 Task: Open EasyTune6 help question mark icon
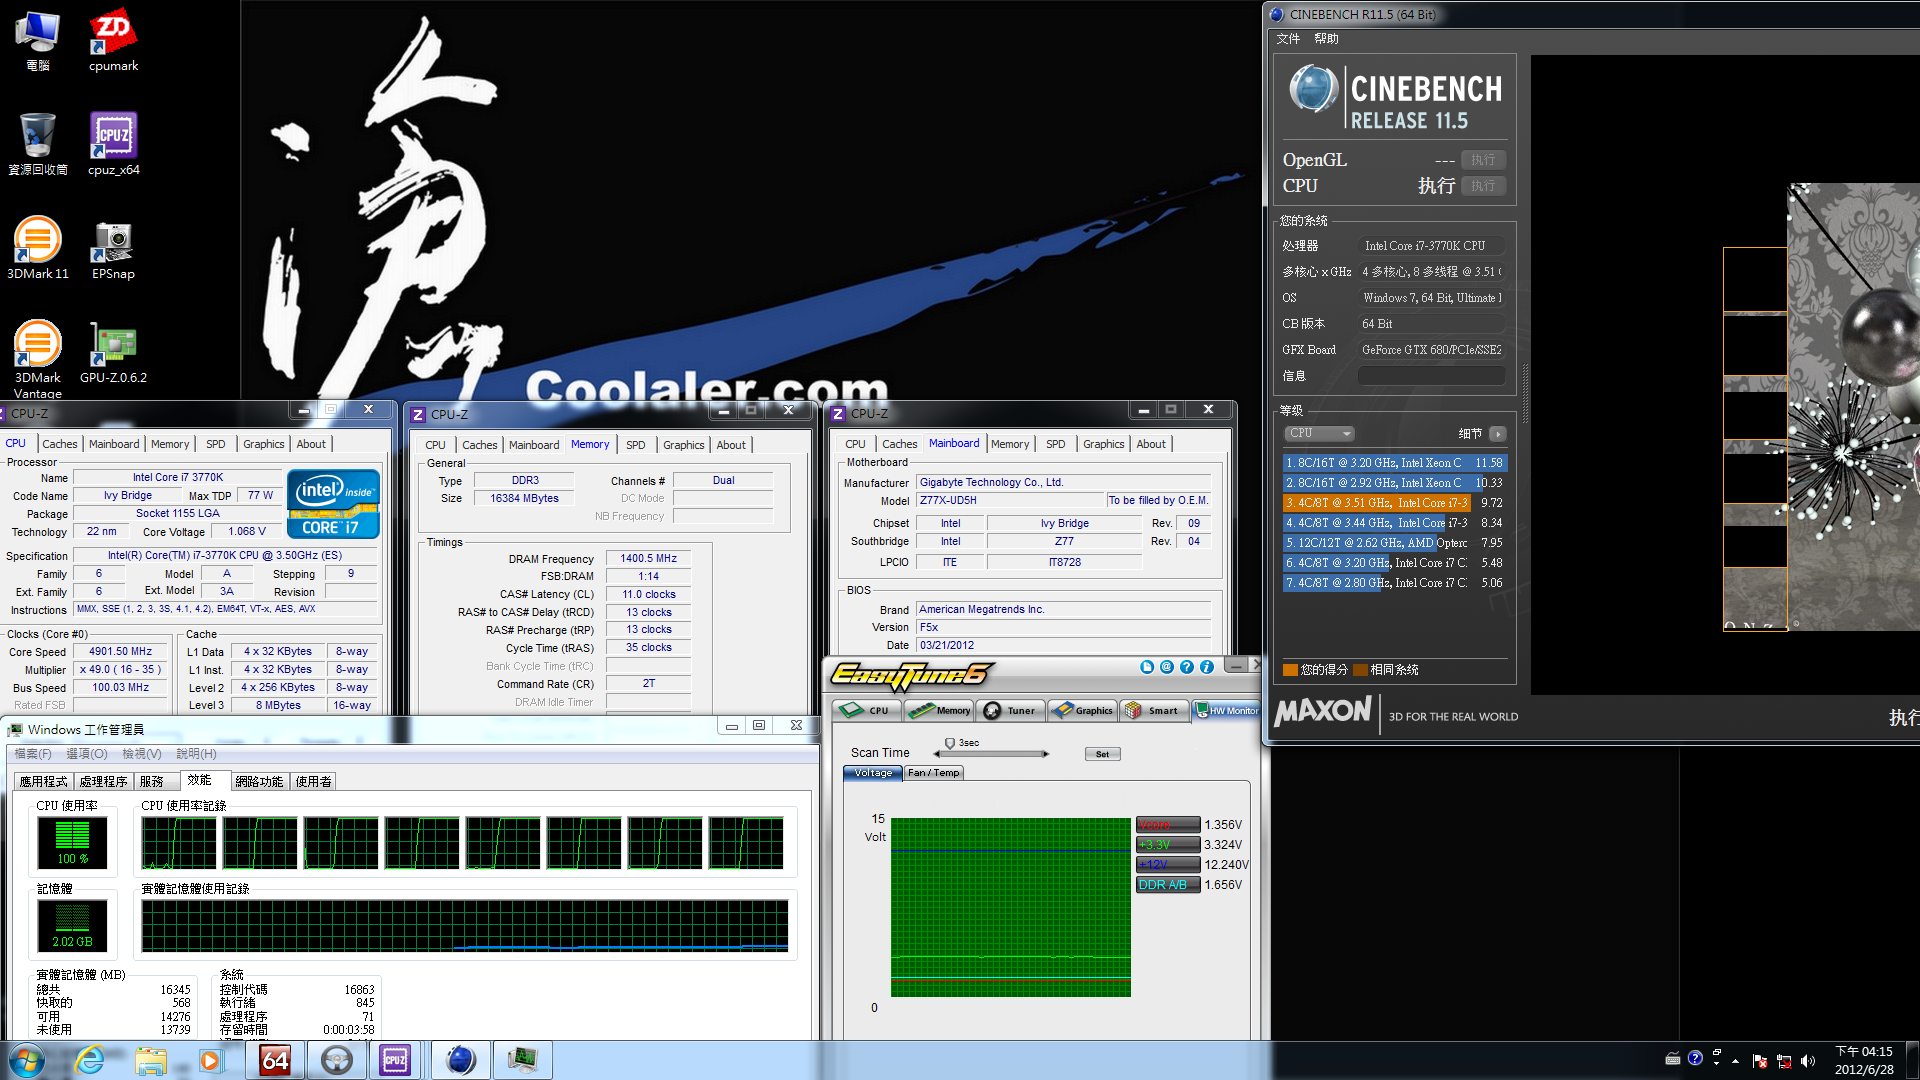[x=1187, y=667]
